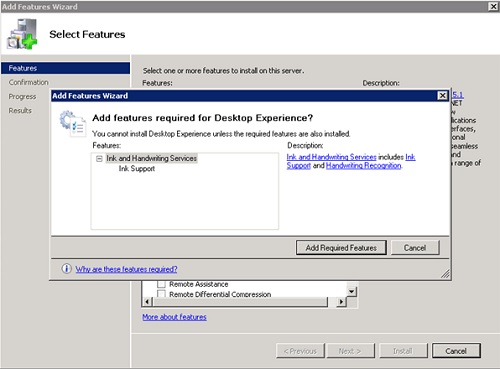Click the gear checklist icon in the dialog
This screenshot has width=500, height=369.
coord(72,123)
